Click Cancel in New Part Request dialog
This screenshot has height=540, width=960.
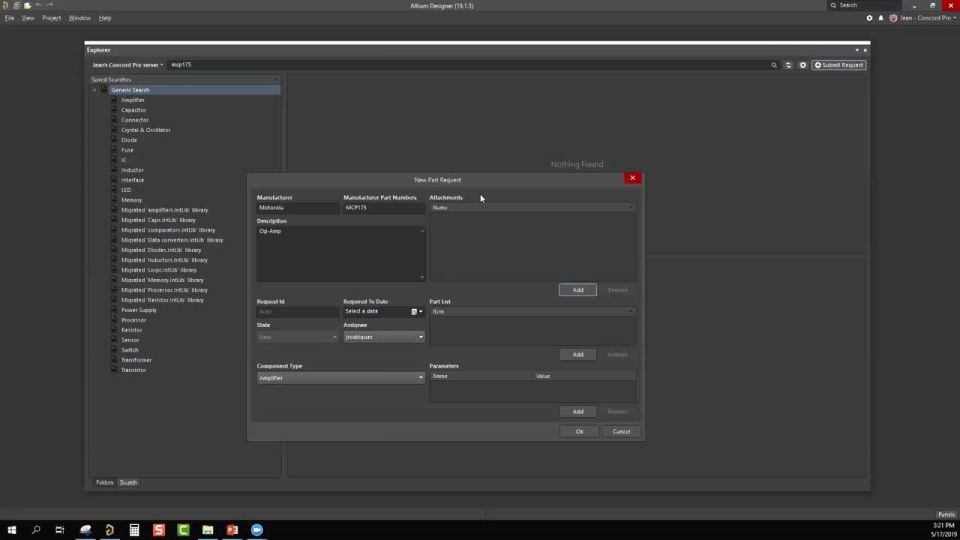click(621, 432)
